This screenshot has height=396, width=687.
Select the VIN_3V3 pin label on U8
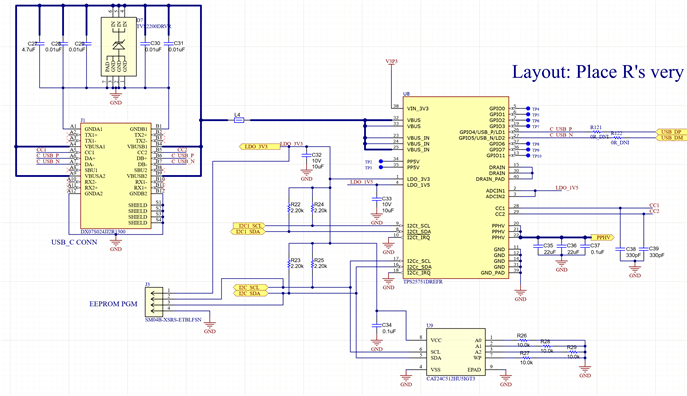[x=419, y=108]
